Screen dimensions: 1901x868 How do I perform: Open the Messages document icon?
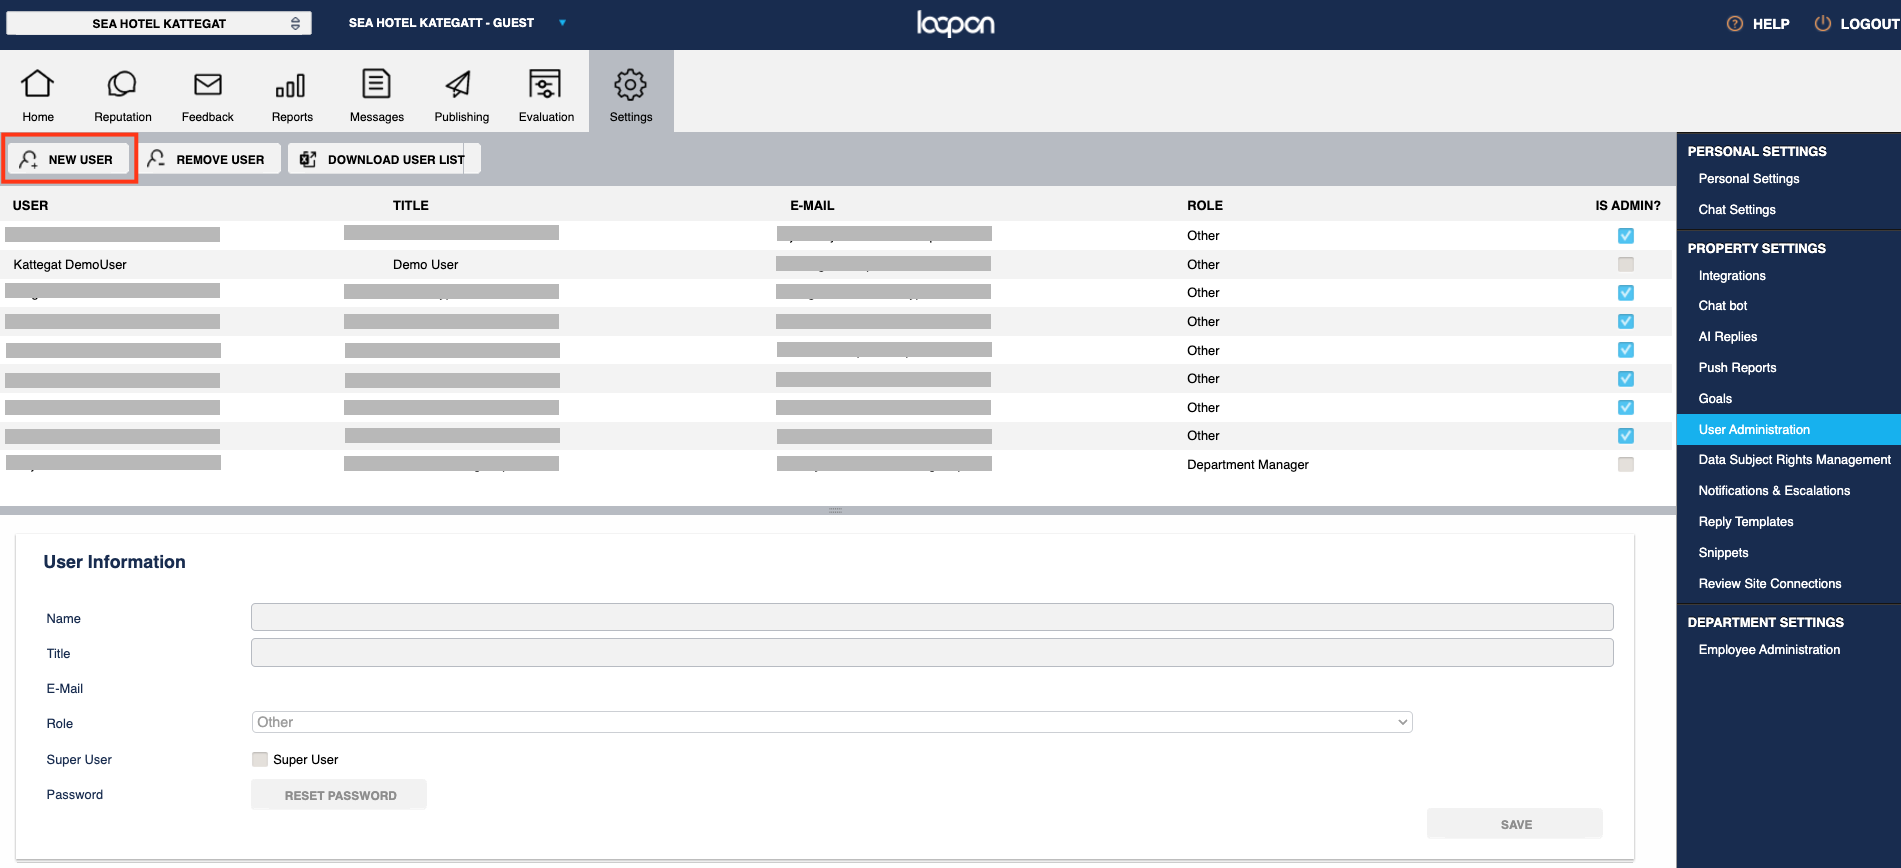(377, 84)
